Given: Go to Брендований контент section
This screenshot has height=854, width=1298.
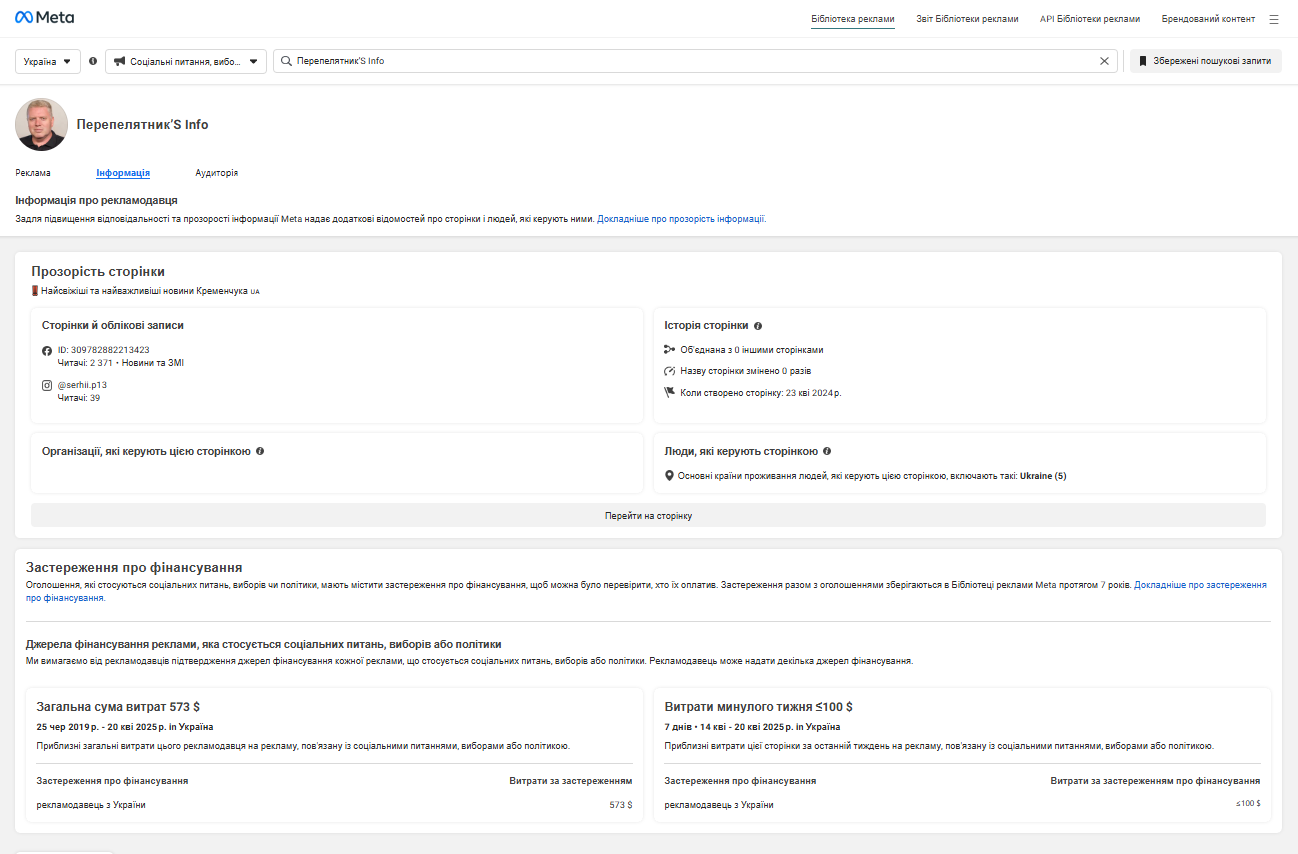Looking at the screenshot, I should pos(1208,19).
